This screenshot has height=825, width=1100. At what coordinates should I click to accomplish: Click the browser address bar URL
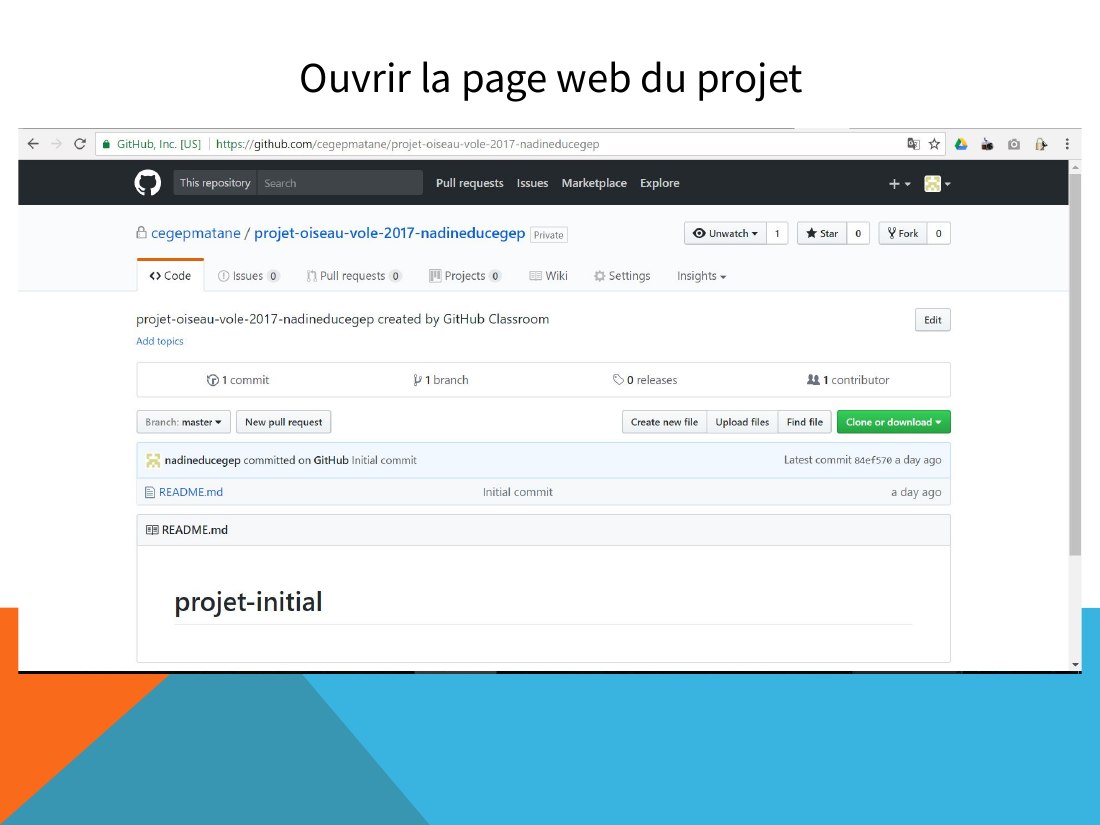[408, 144]
